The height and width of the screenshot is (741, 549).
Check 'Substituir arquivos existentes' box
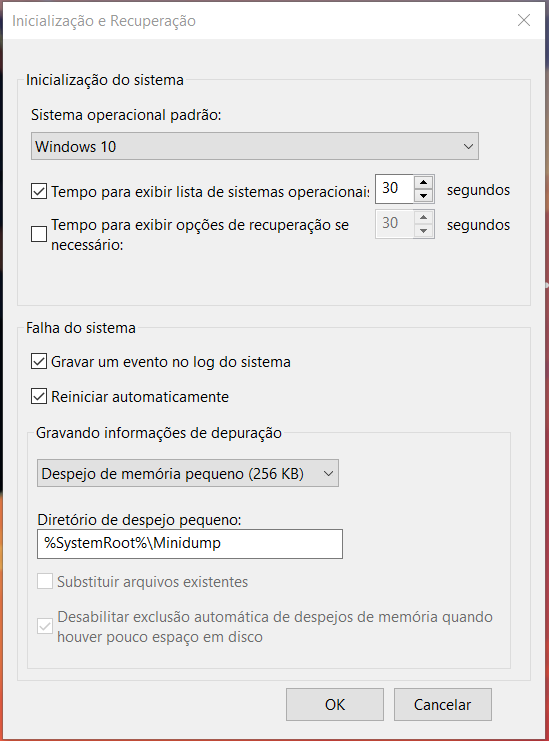[x=45, y=581]
